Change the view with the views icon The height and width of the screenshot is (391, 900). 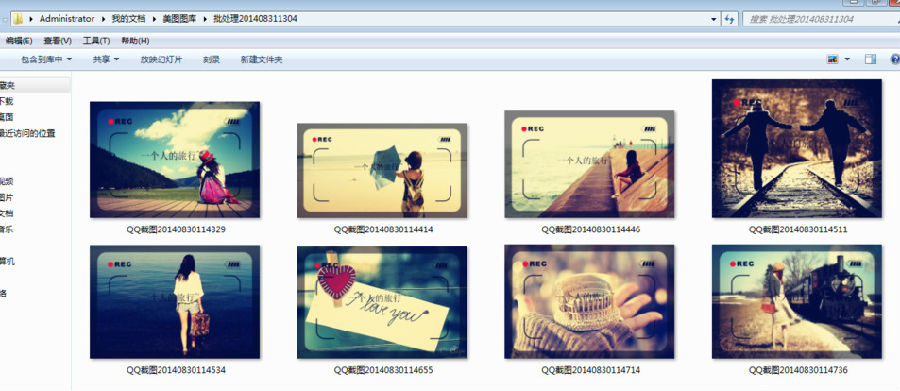832,59
